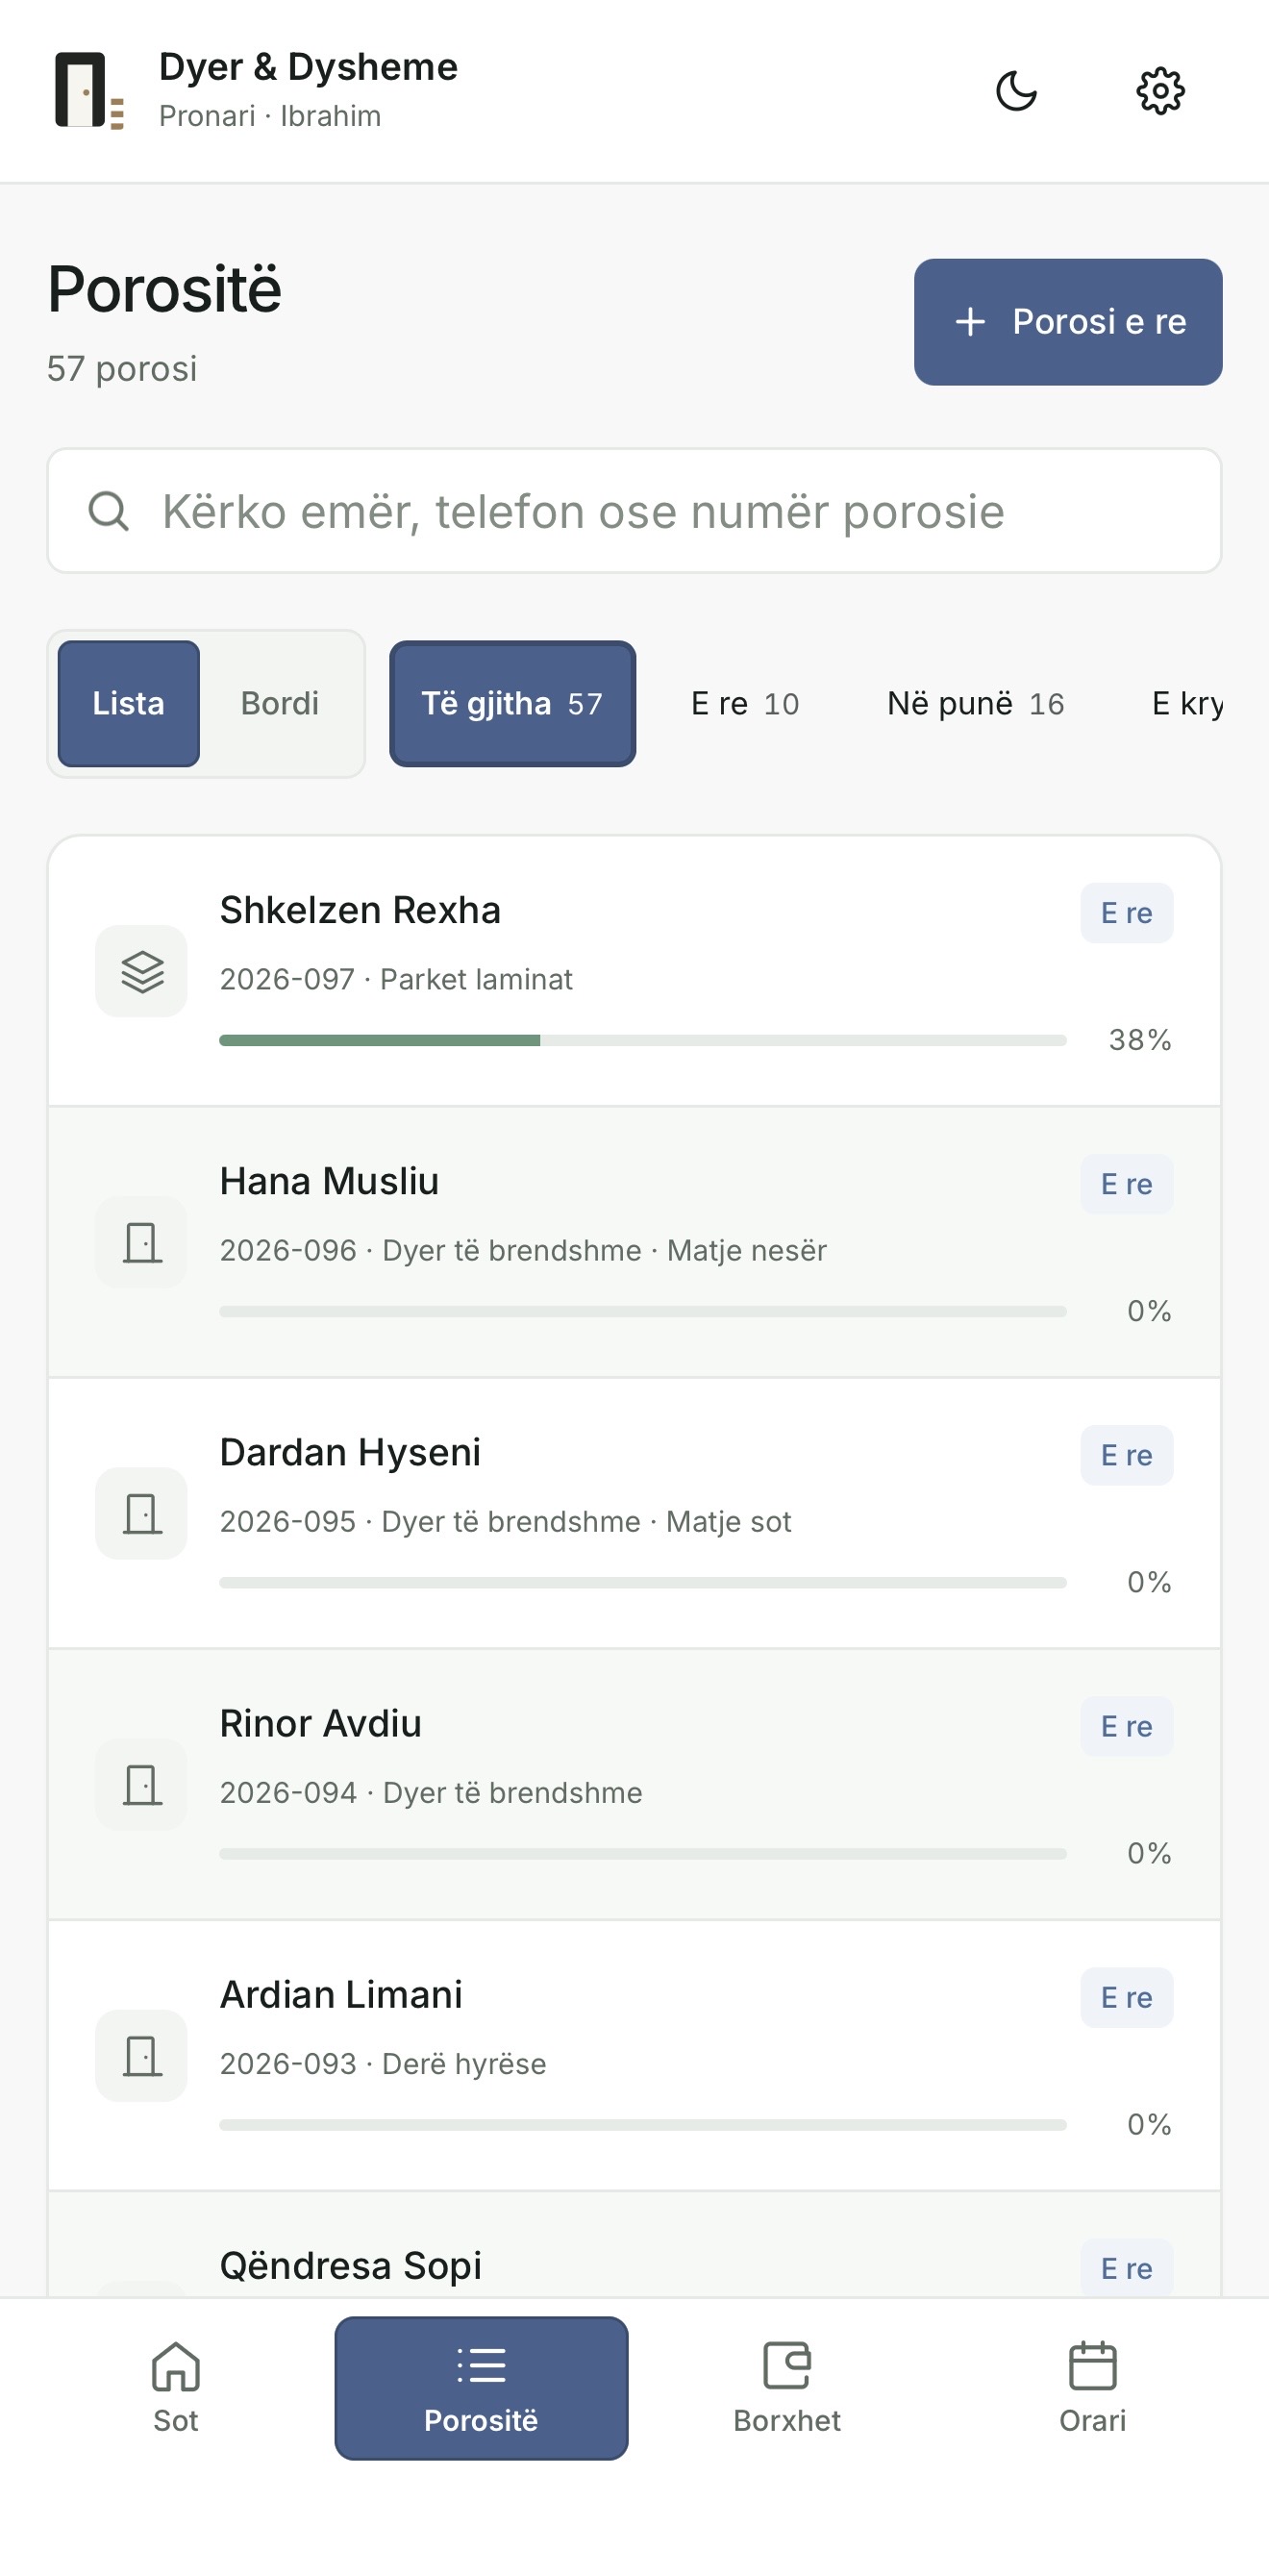Click the order detail '2026-095 · Dyer të brendshme · Matje sot'
This screenshot has width=1269, height=2576.
tap(505, 1521)
